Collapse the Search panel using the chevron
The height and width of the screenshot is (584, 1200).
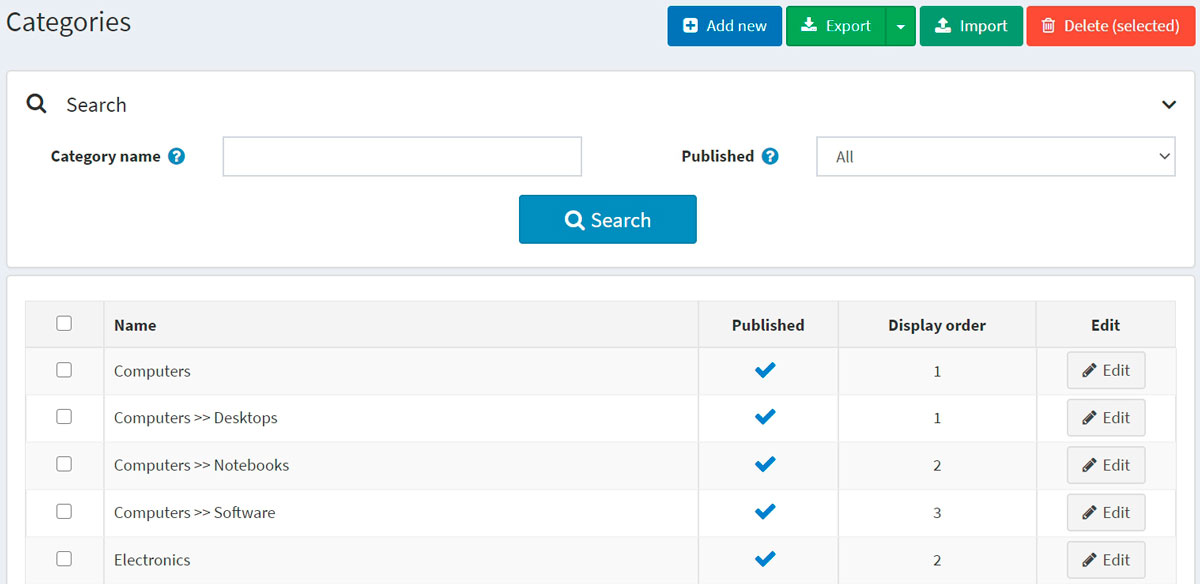pos(1168,105)
